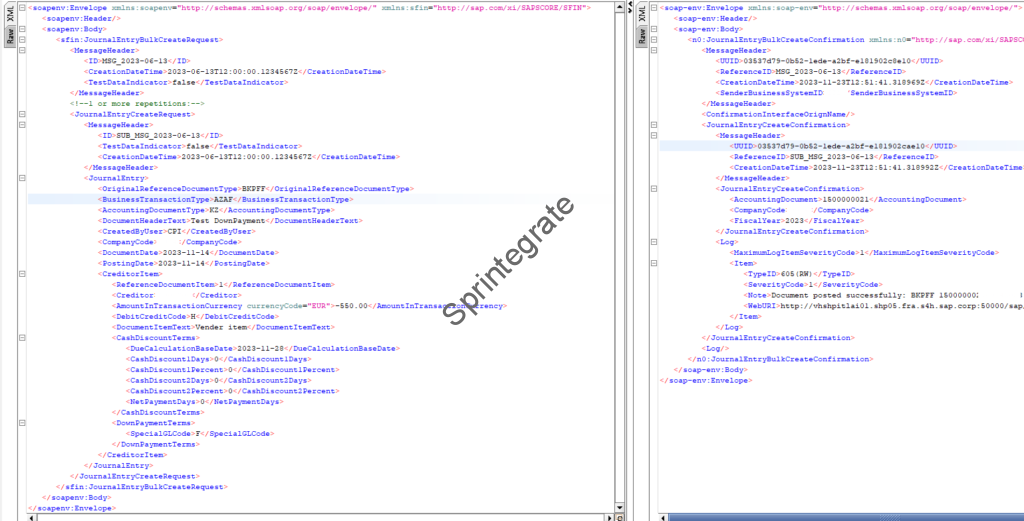The width and height of the screenshot is (1024, 521).
Task: Collapse the soapenv:Envelope node in request
Action: click(22, 8)
